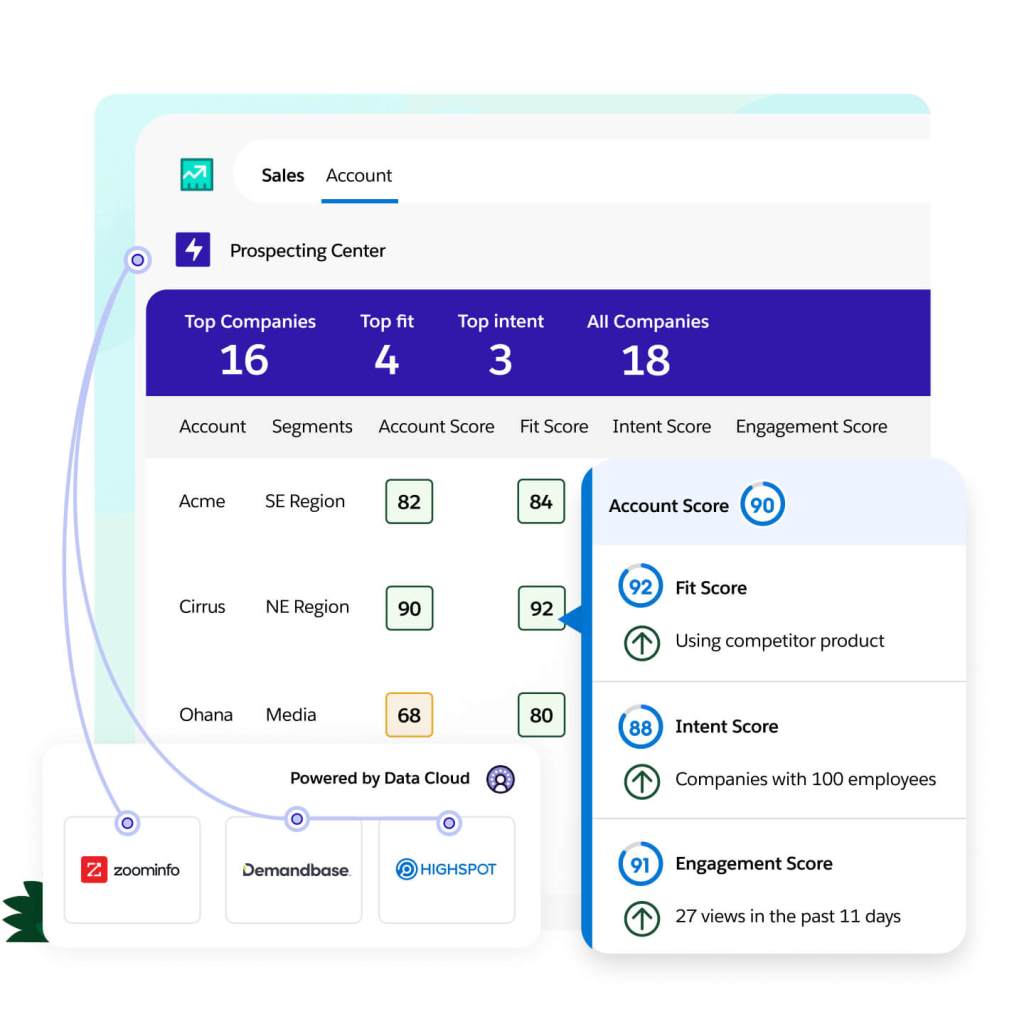This screenshot has height=1024, width=1024.
Task: Select the Sales app label
Action: point(283,175)
